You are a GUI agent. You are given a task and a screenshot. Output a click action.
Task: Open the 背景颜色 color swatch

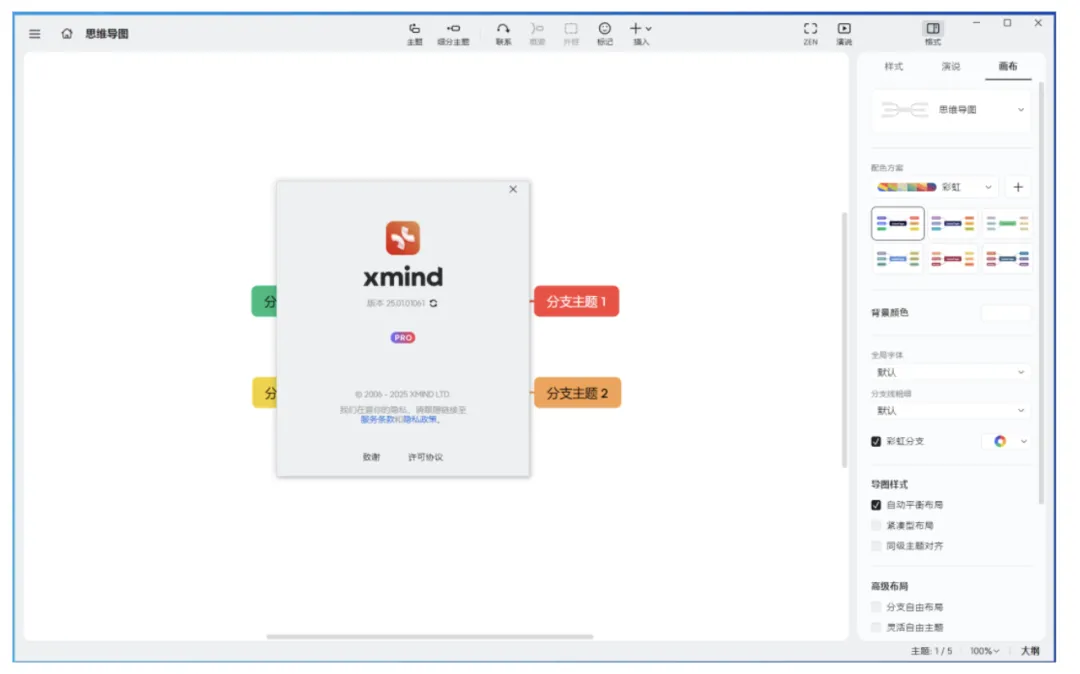click(x=1006, y=313)
